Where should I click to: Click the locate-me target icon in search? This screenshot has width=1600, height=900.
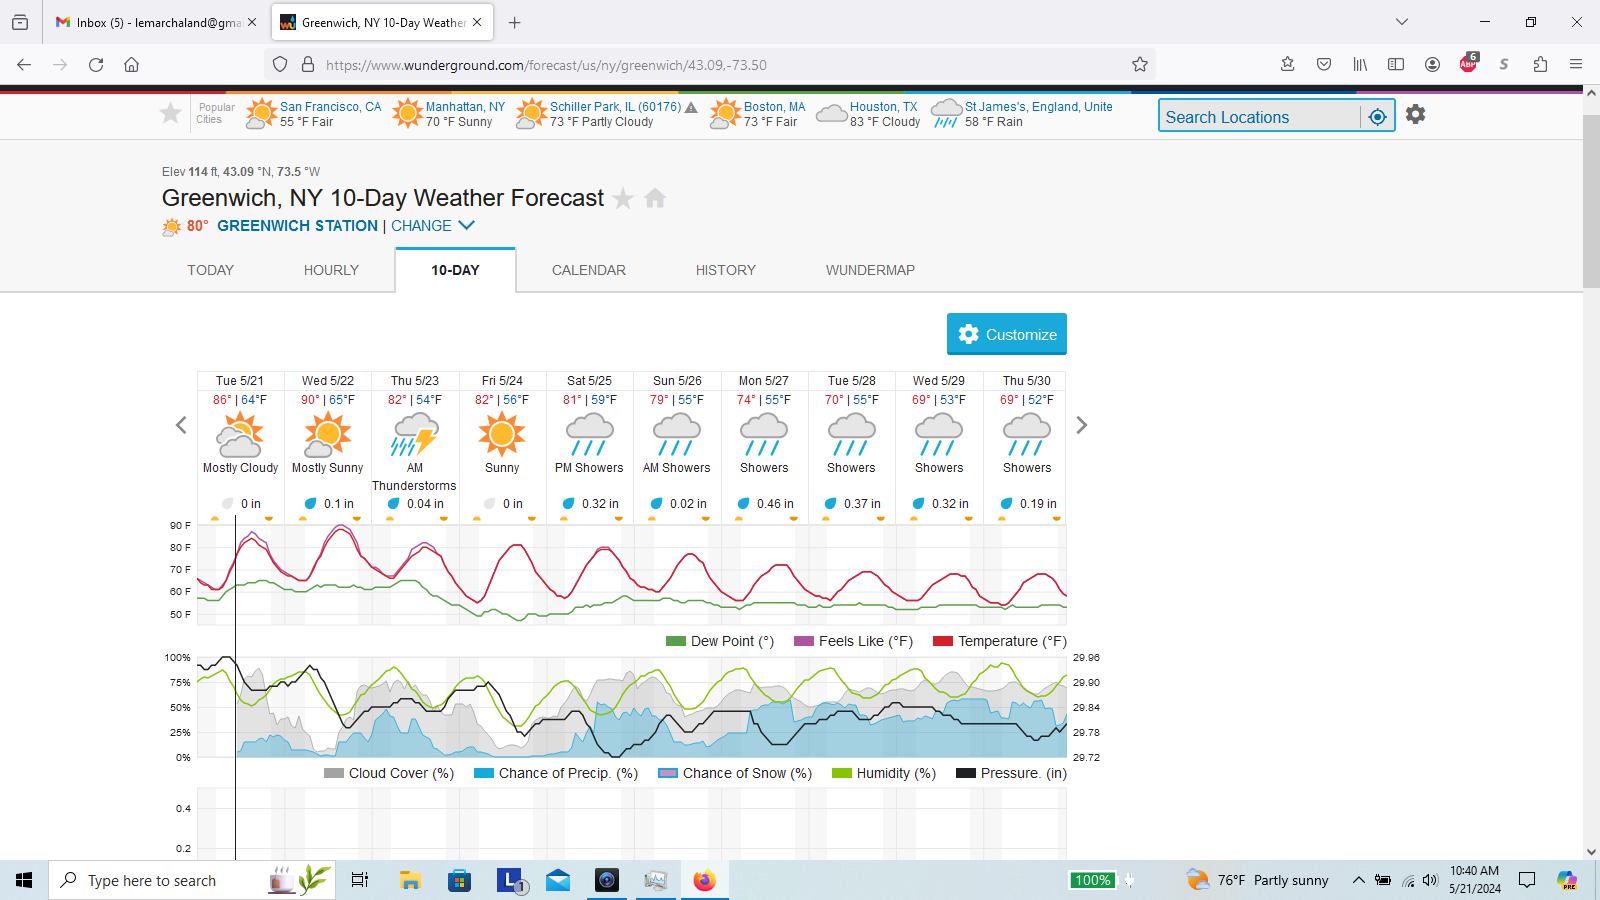coord(1377,117)
